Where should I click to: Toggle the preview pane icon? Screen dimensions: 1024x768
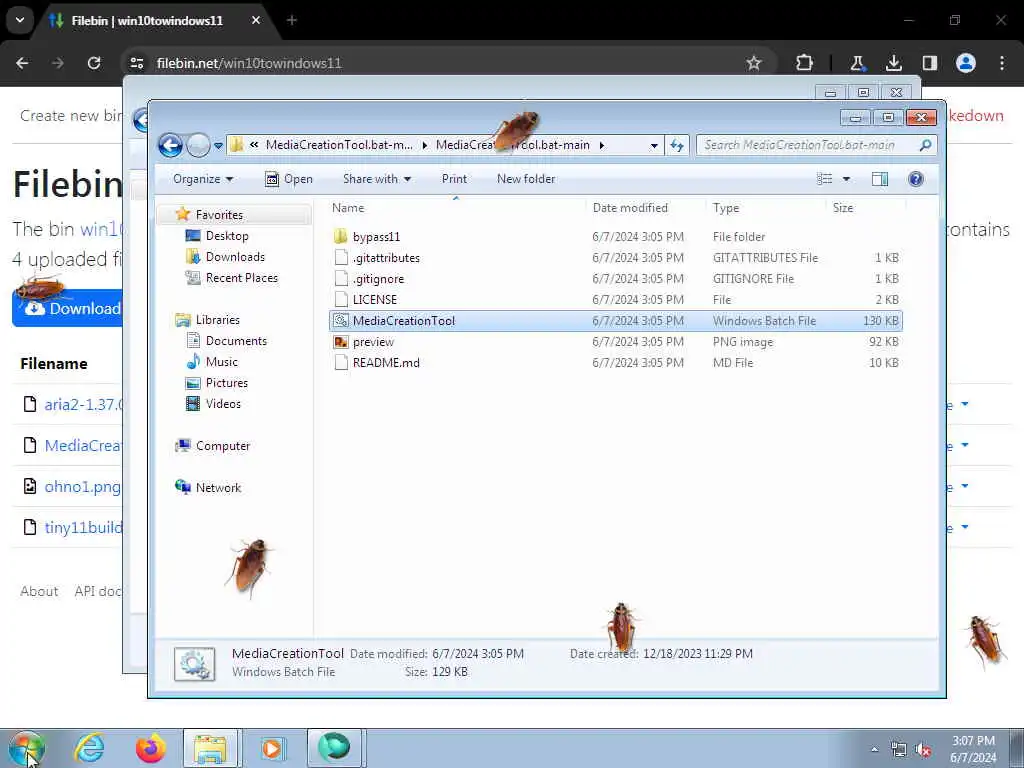click(880, 179)
